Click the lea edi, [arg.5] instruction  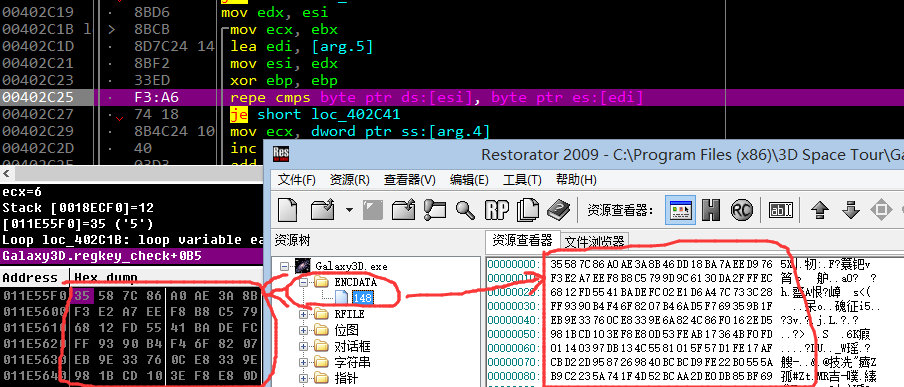pyautogui.click(x=302, y=46)
